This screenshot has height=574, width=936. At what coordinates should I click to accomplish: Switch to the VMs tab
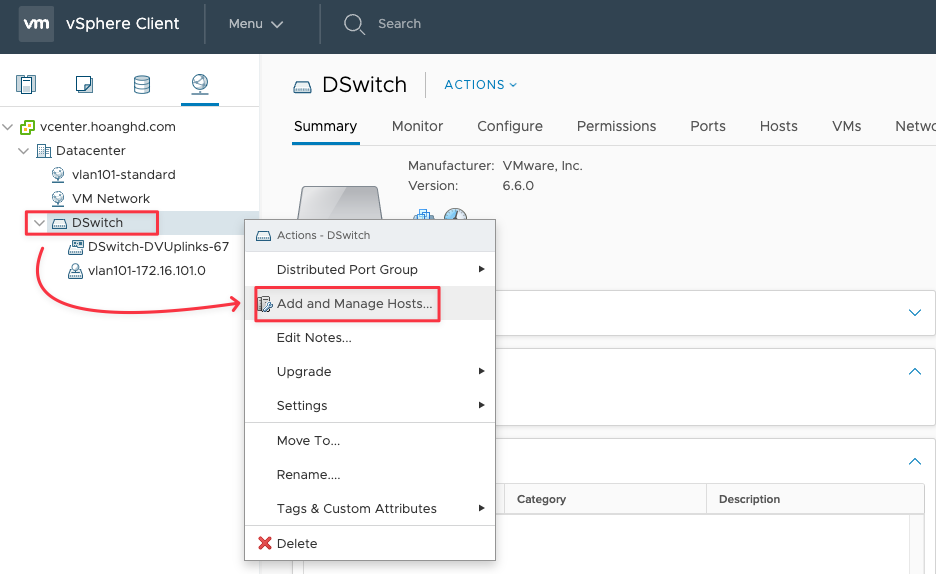point(846,126)
